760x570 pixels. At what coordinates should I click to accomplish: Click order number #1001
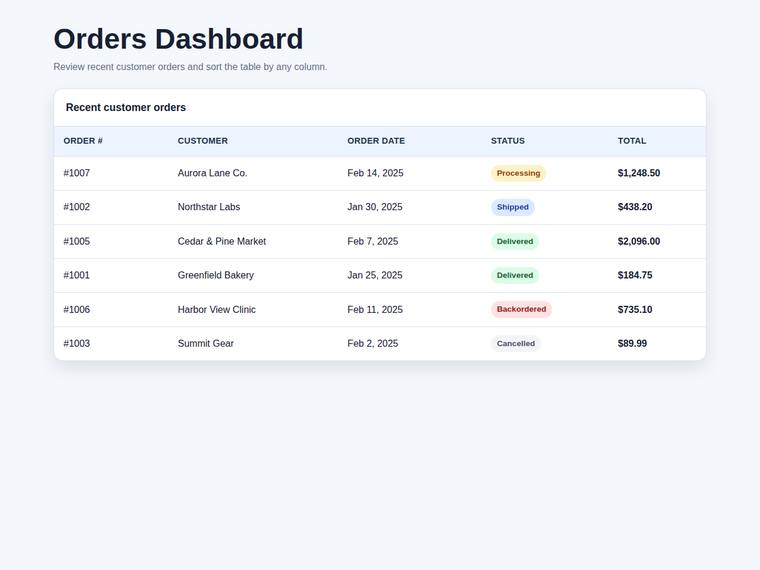(x=77, y=275)
